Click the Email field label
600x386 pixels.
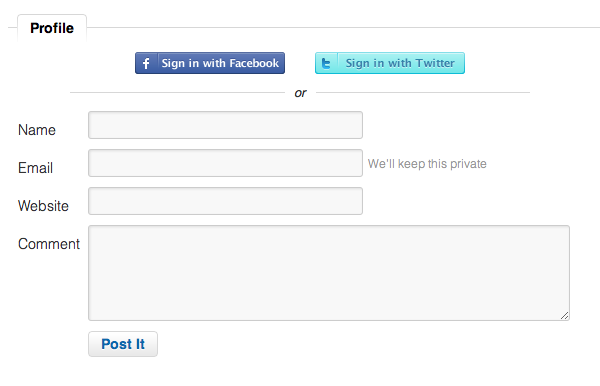(x=35, y=168)
